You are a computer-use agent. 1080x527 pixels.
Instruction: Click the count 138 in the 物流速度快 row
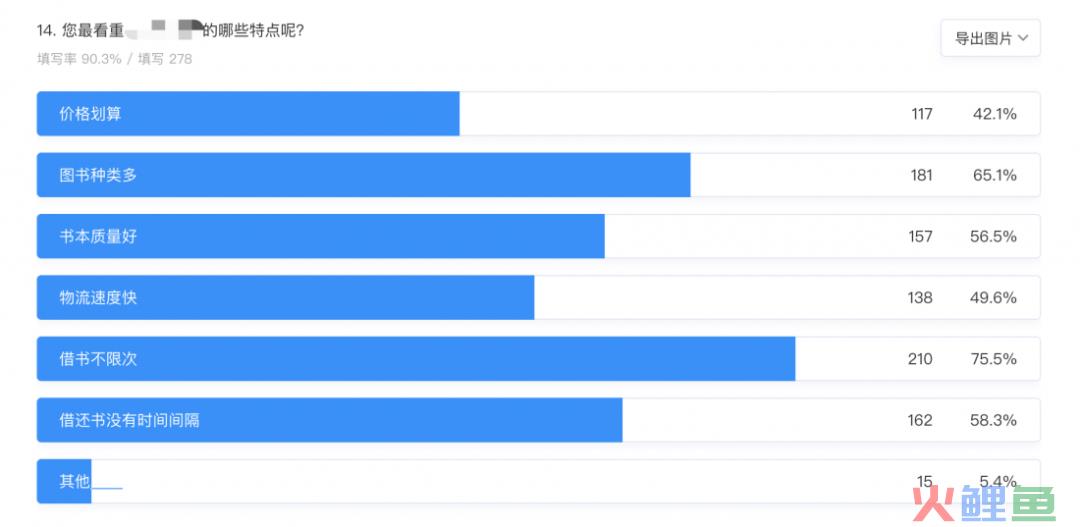(x=920, y=298)
